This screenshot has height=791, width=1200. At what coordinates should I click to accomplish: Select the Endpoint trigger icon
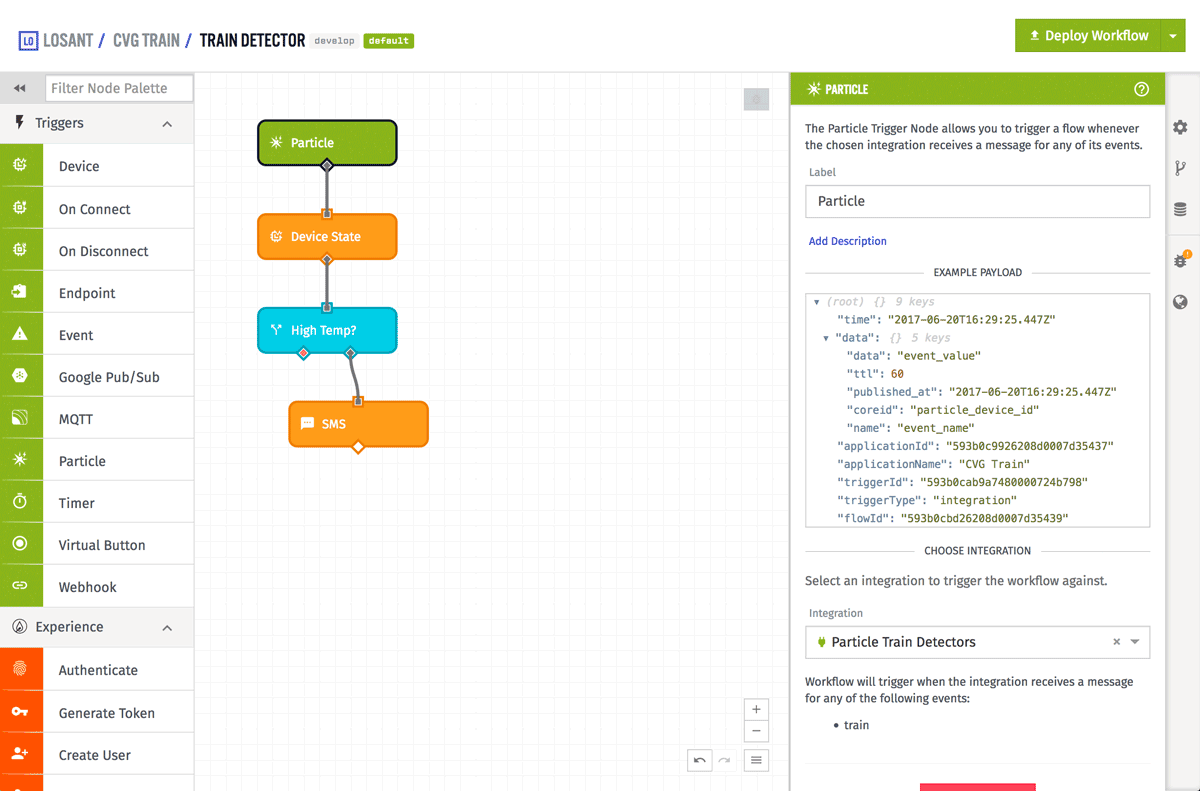21,292
